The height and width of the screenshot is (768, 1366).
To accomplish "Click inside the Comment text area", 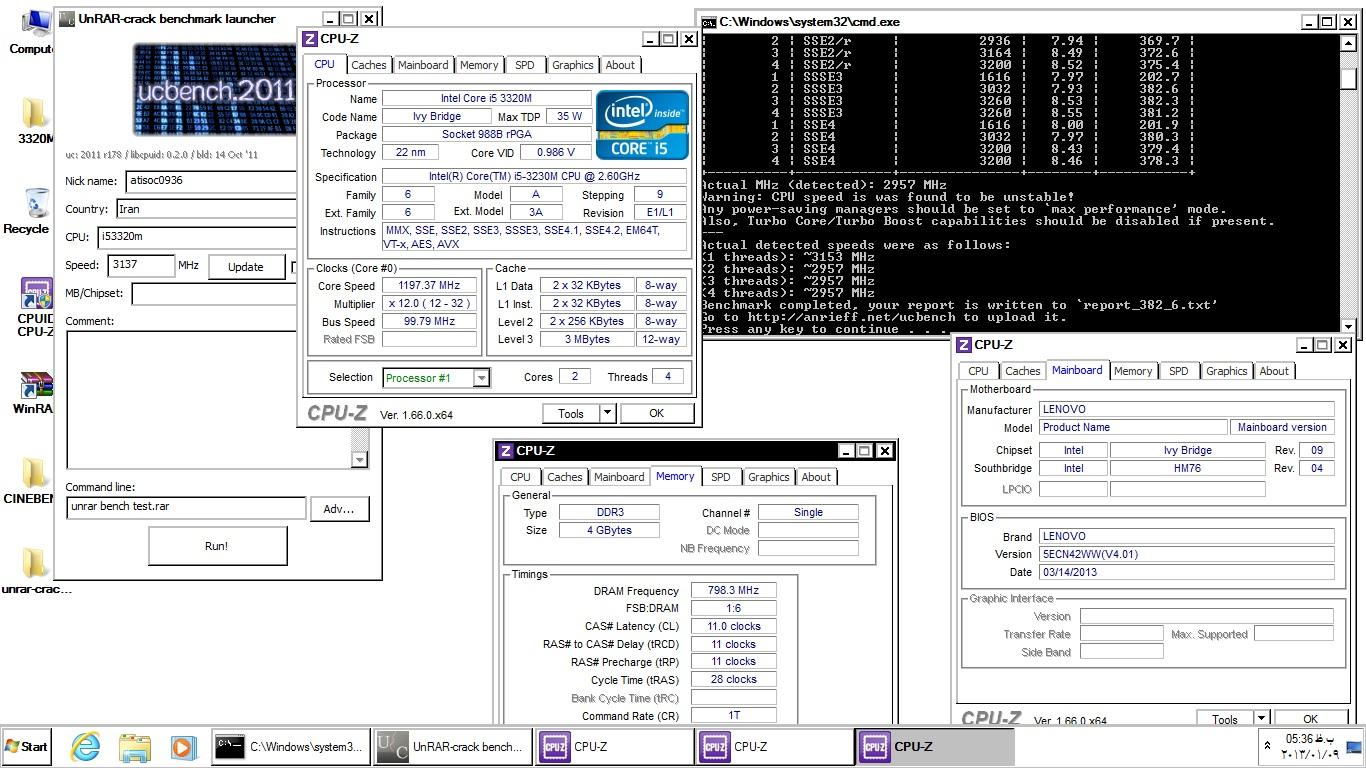I will (x=209, y=399).
